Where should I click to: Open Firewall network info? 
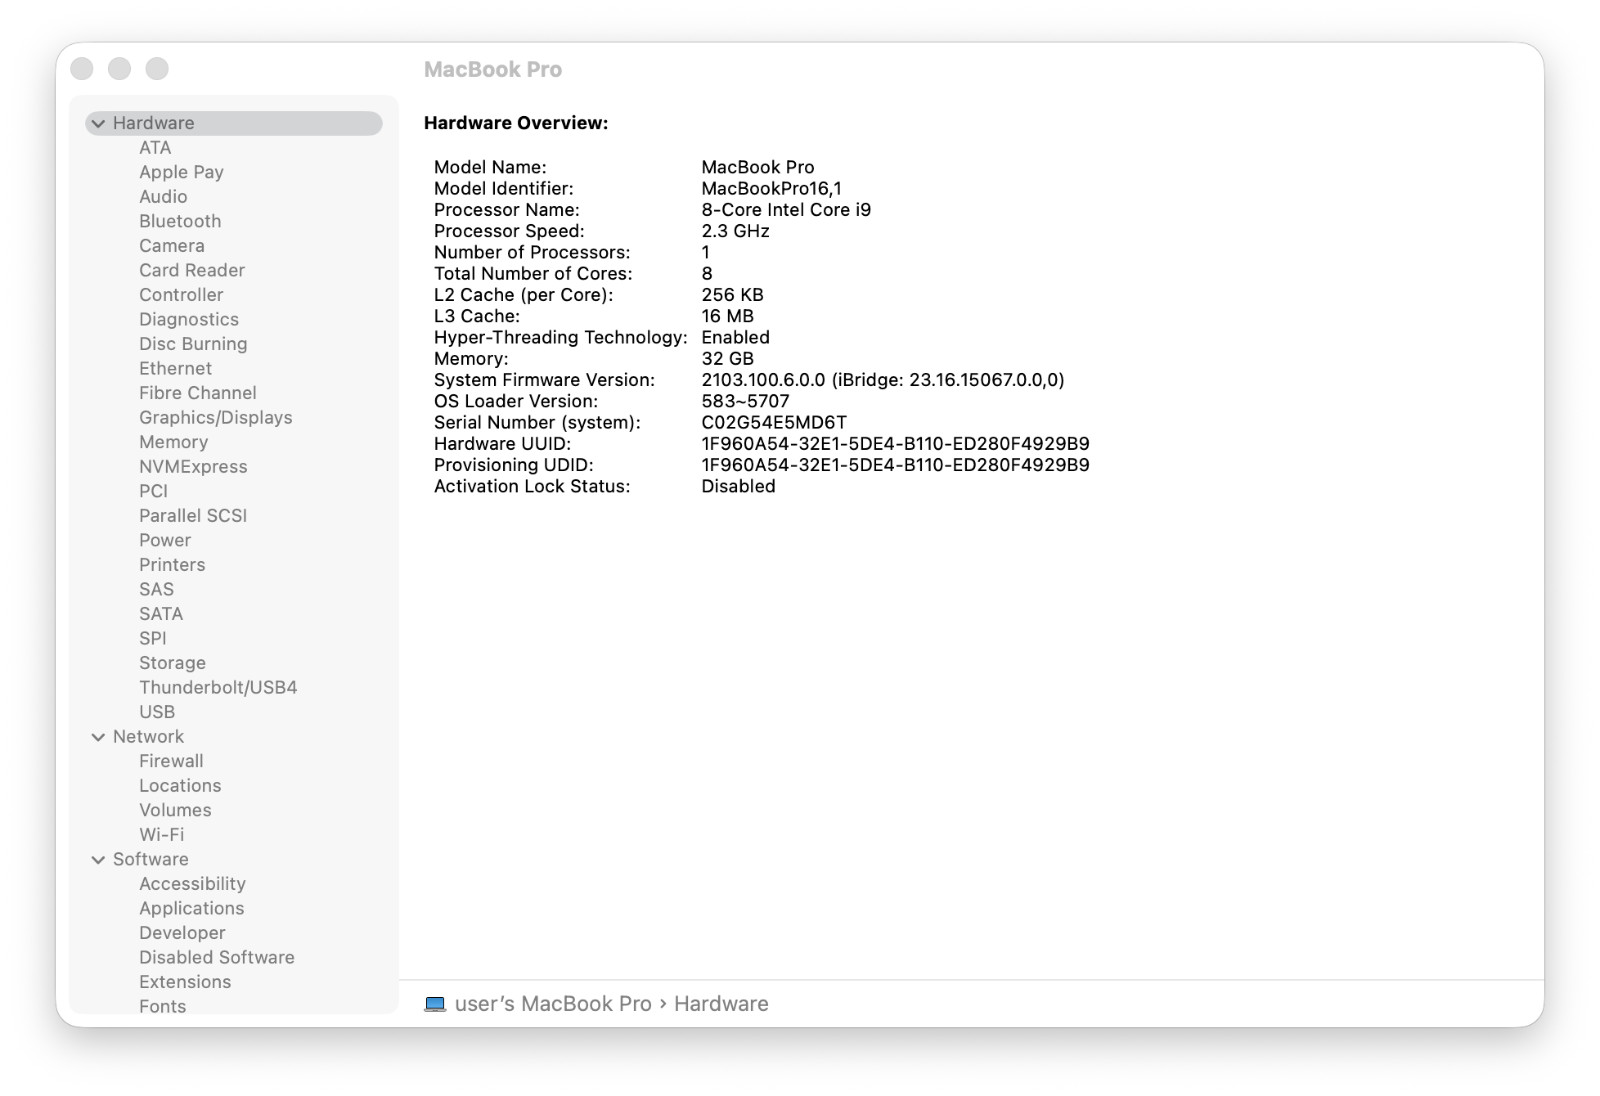pyautogui.click(x=171, y=761)
